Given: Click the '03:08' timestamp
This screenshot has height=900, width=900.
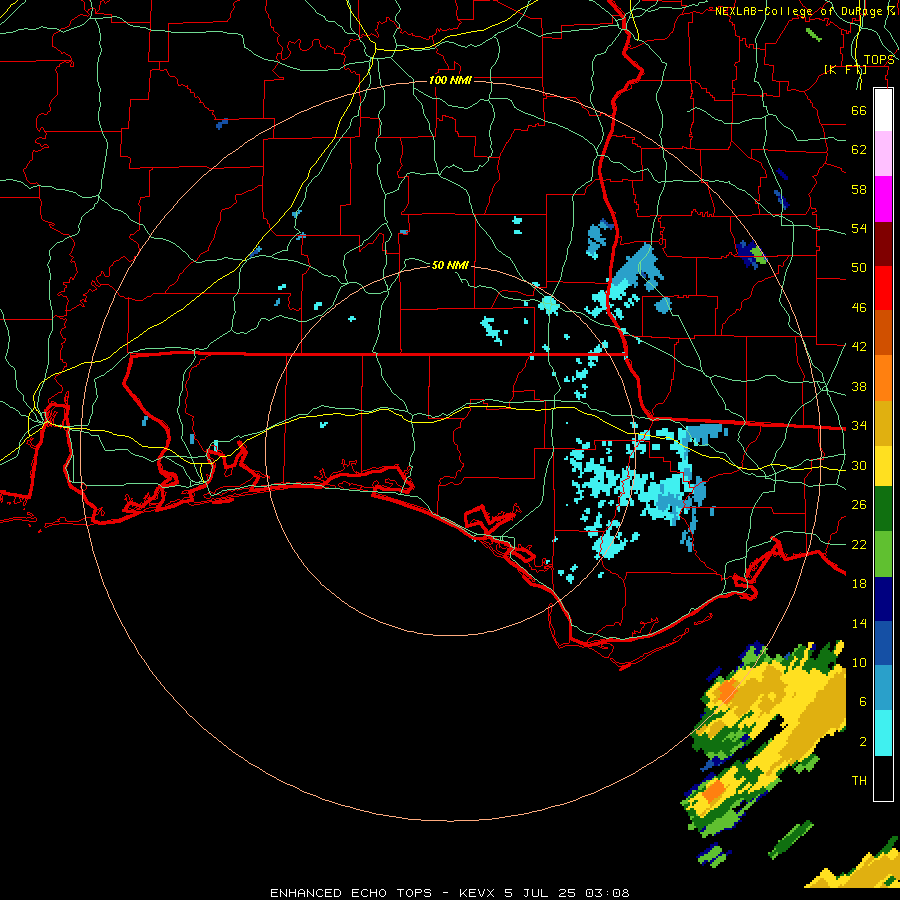Looking at the screenshot, I should tap(607, 893).
